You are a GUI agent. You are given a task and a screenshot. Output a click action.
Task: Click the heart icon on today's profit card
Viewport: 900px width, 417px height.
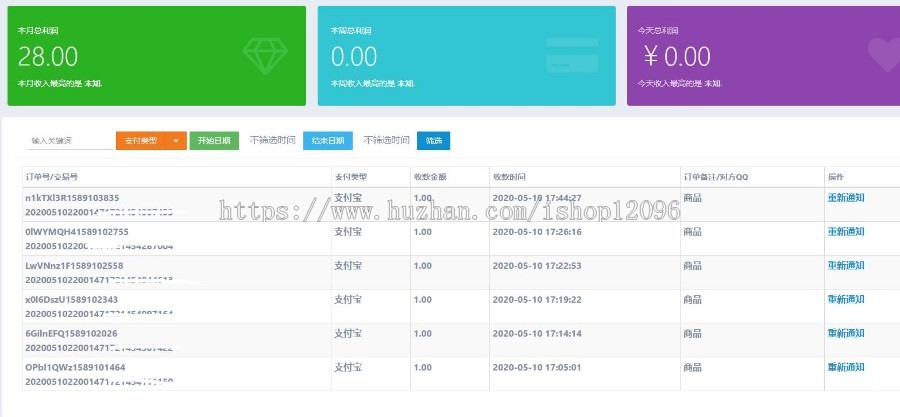click(883, 54)
